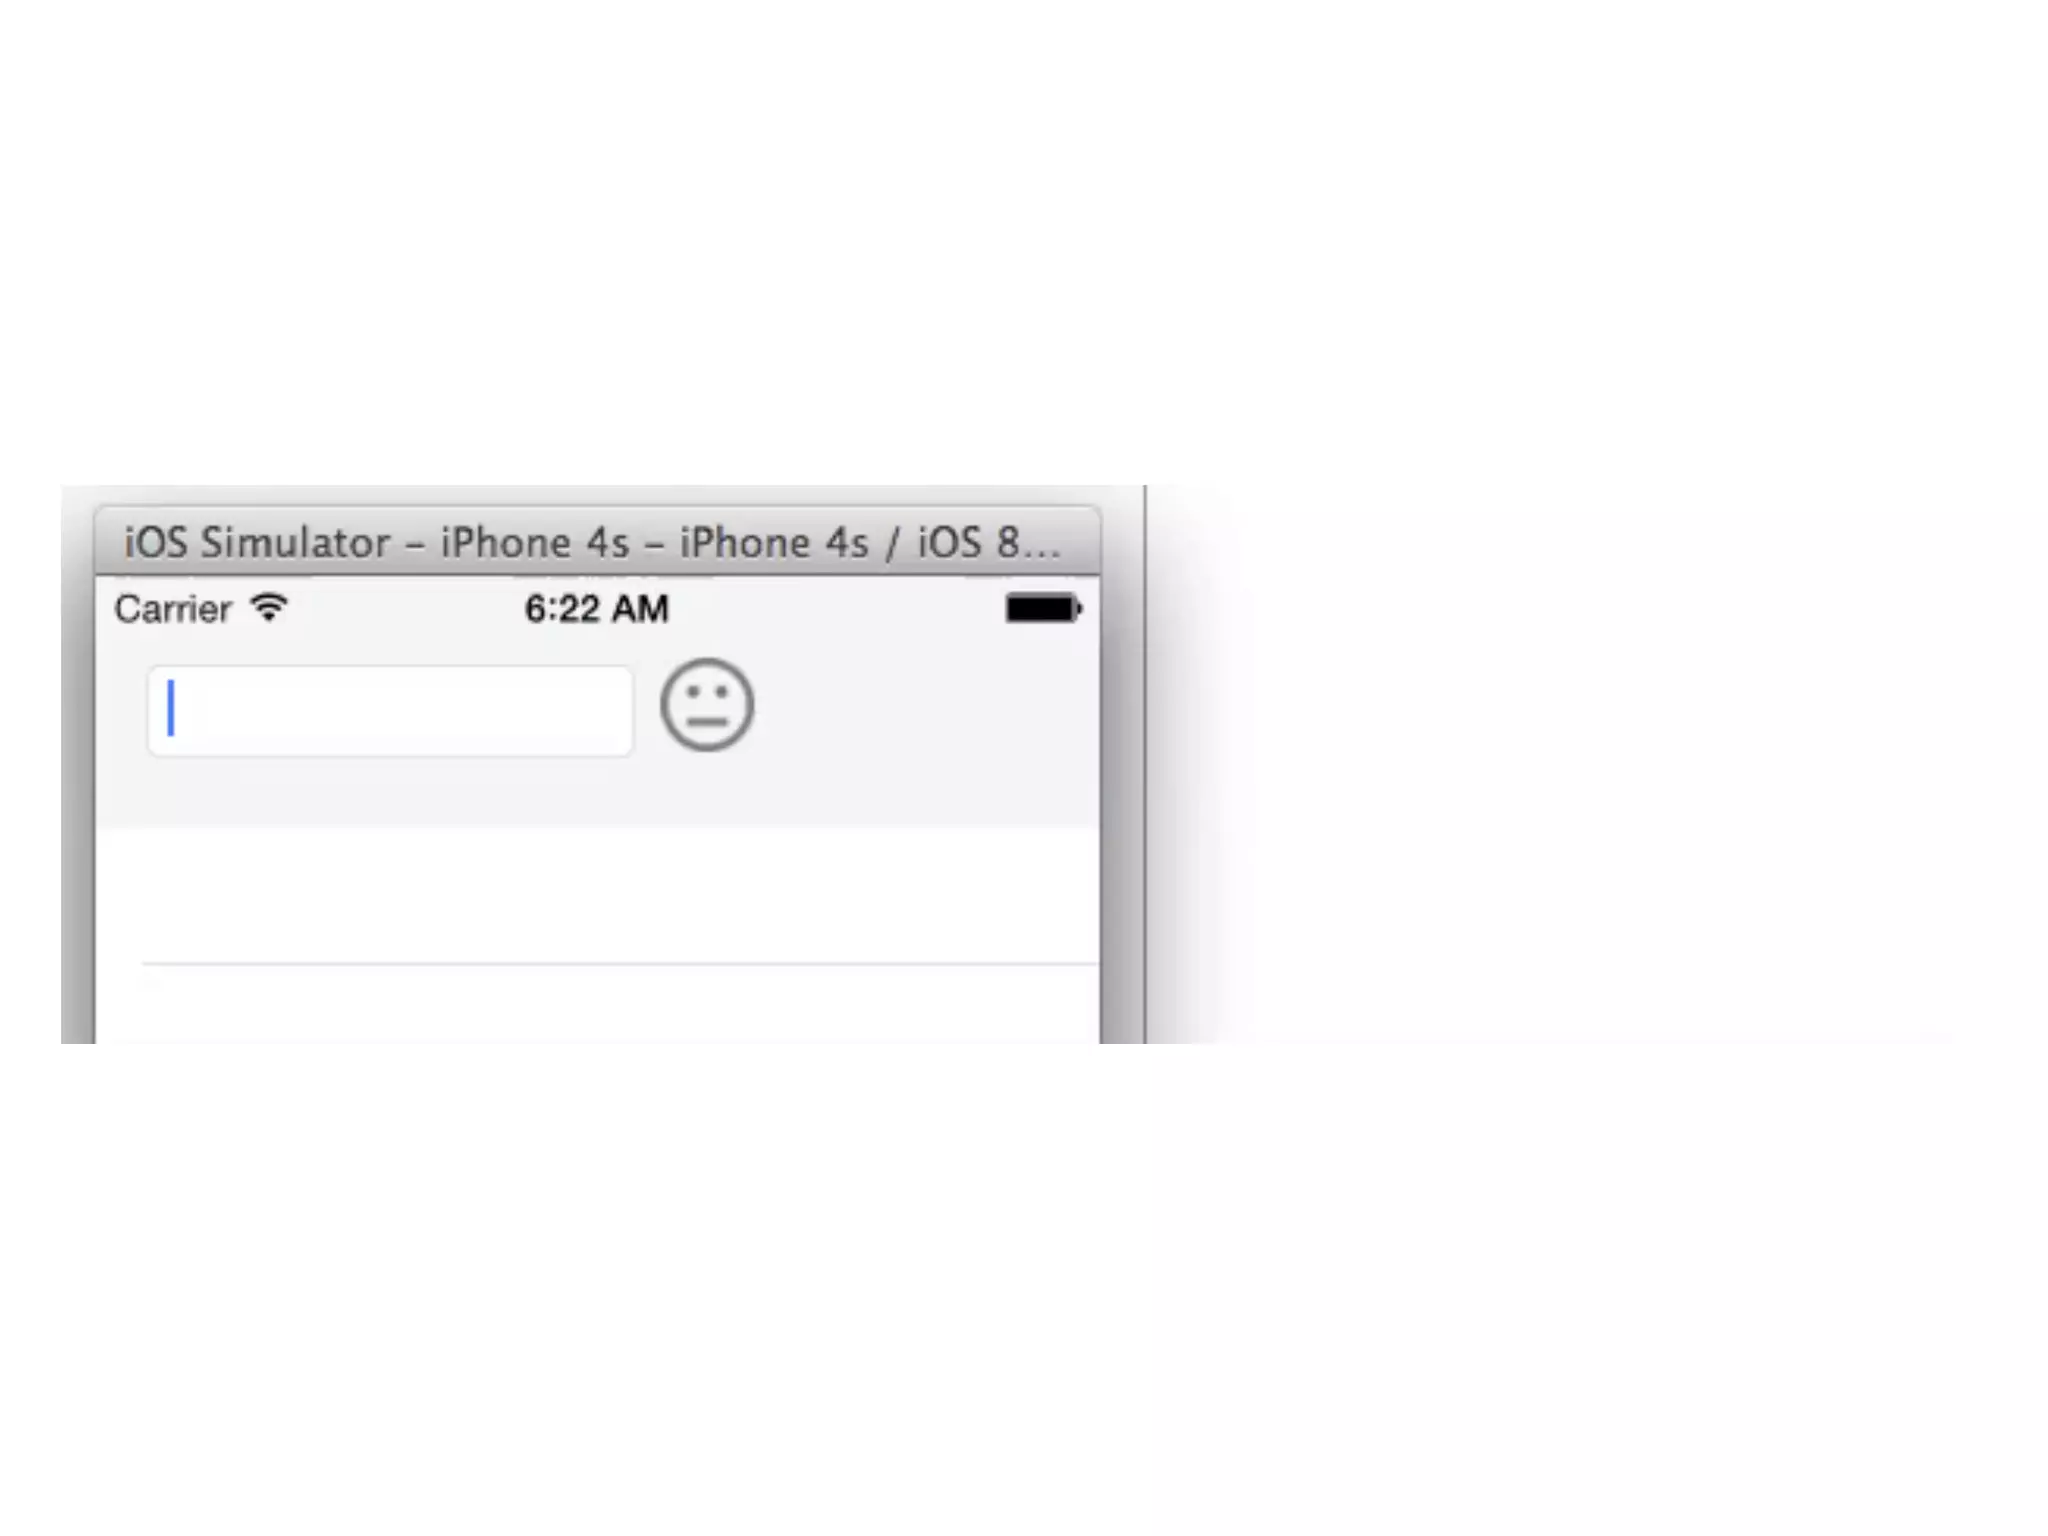The width and height of the screenshot is (2048, 1536).
Task: Click blank status bar between clock and battery
Action: (x=837, y=608)
